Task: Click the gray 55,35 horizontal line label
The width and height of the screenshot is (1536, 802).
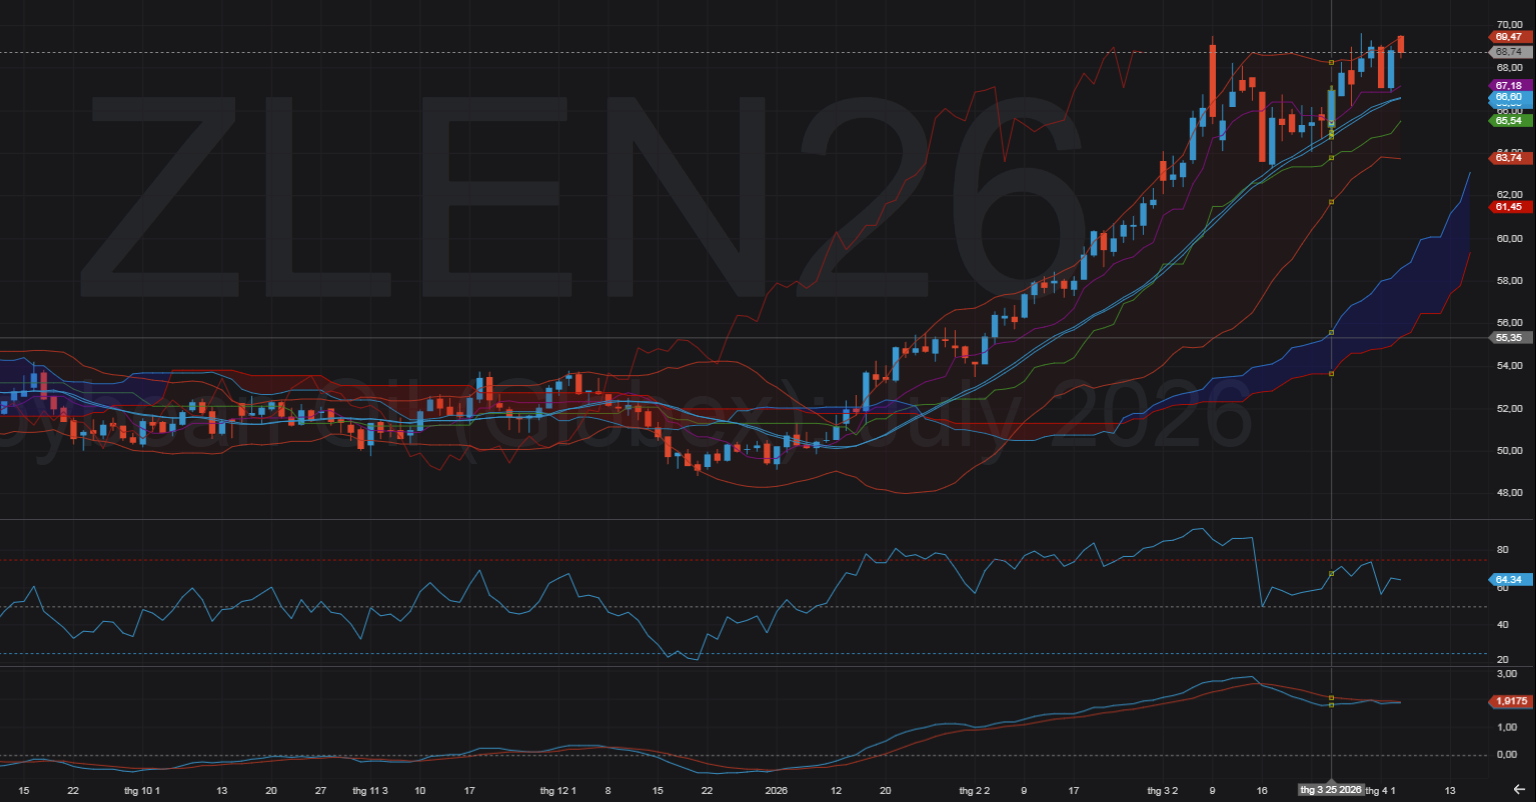Action: [1508, 338]
